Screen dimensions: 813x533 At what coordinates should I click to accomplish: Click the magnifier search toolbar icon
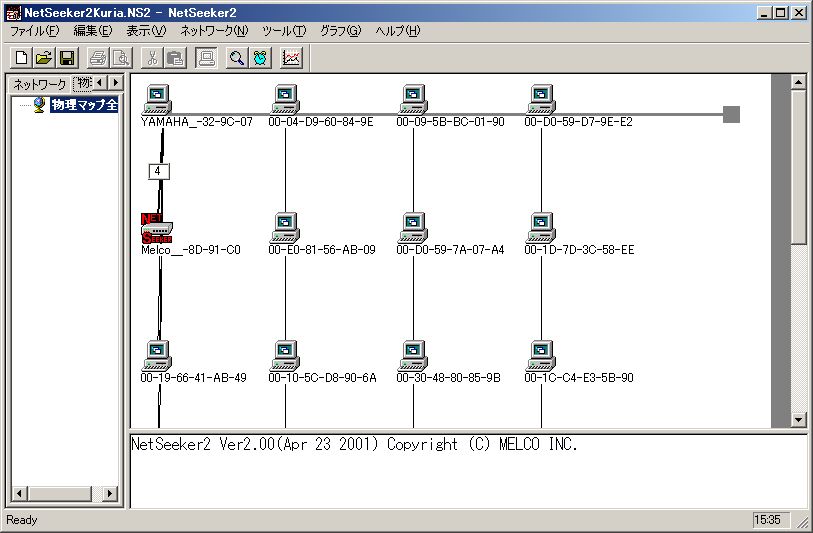[x=237, y=58]
